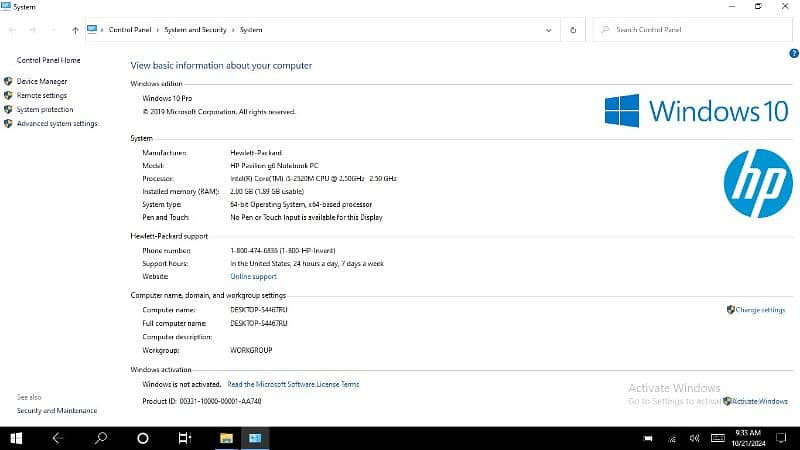Image resolution: width=800 pixels, height=450 pixels.
Task: Click Change settings for computer name
Action: click(759, 310)
